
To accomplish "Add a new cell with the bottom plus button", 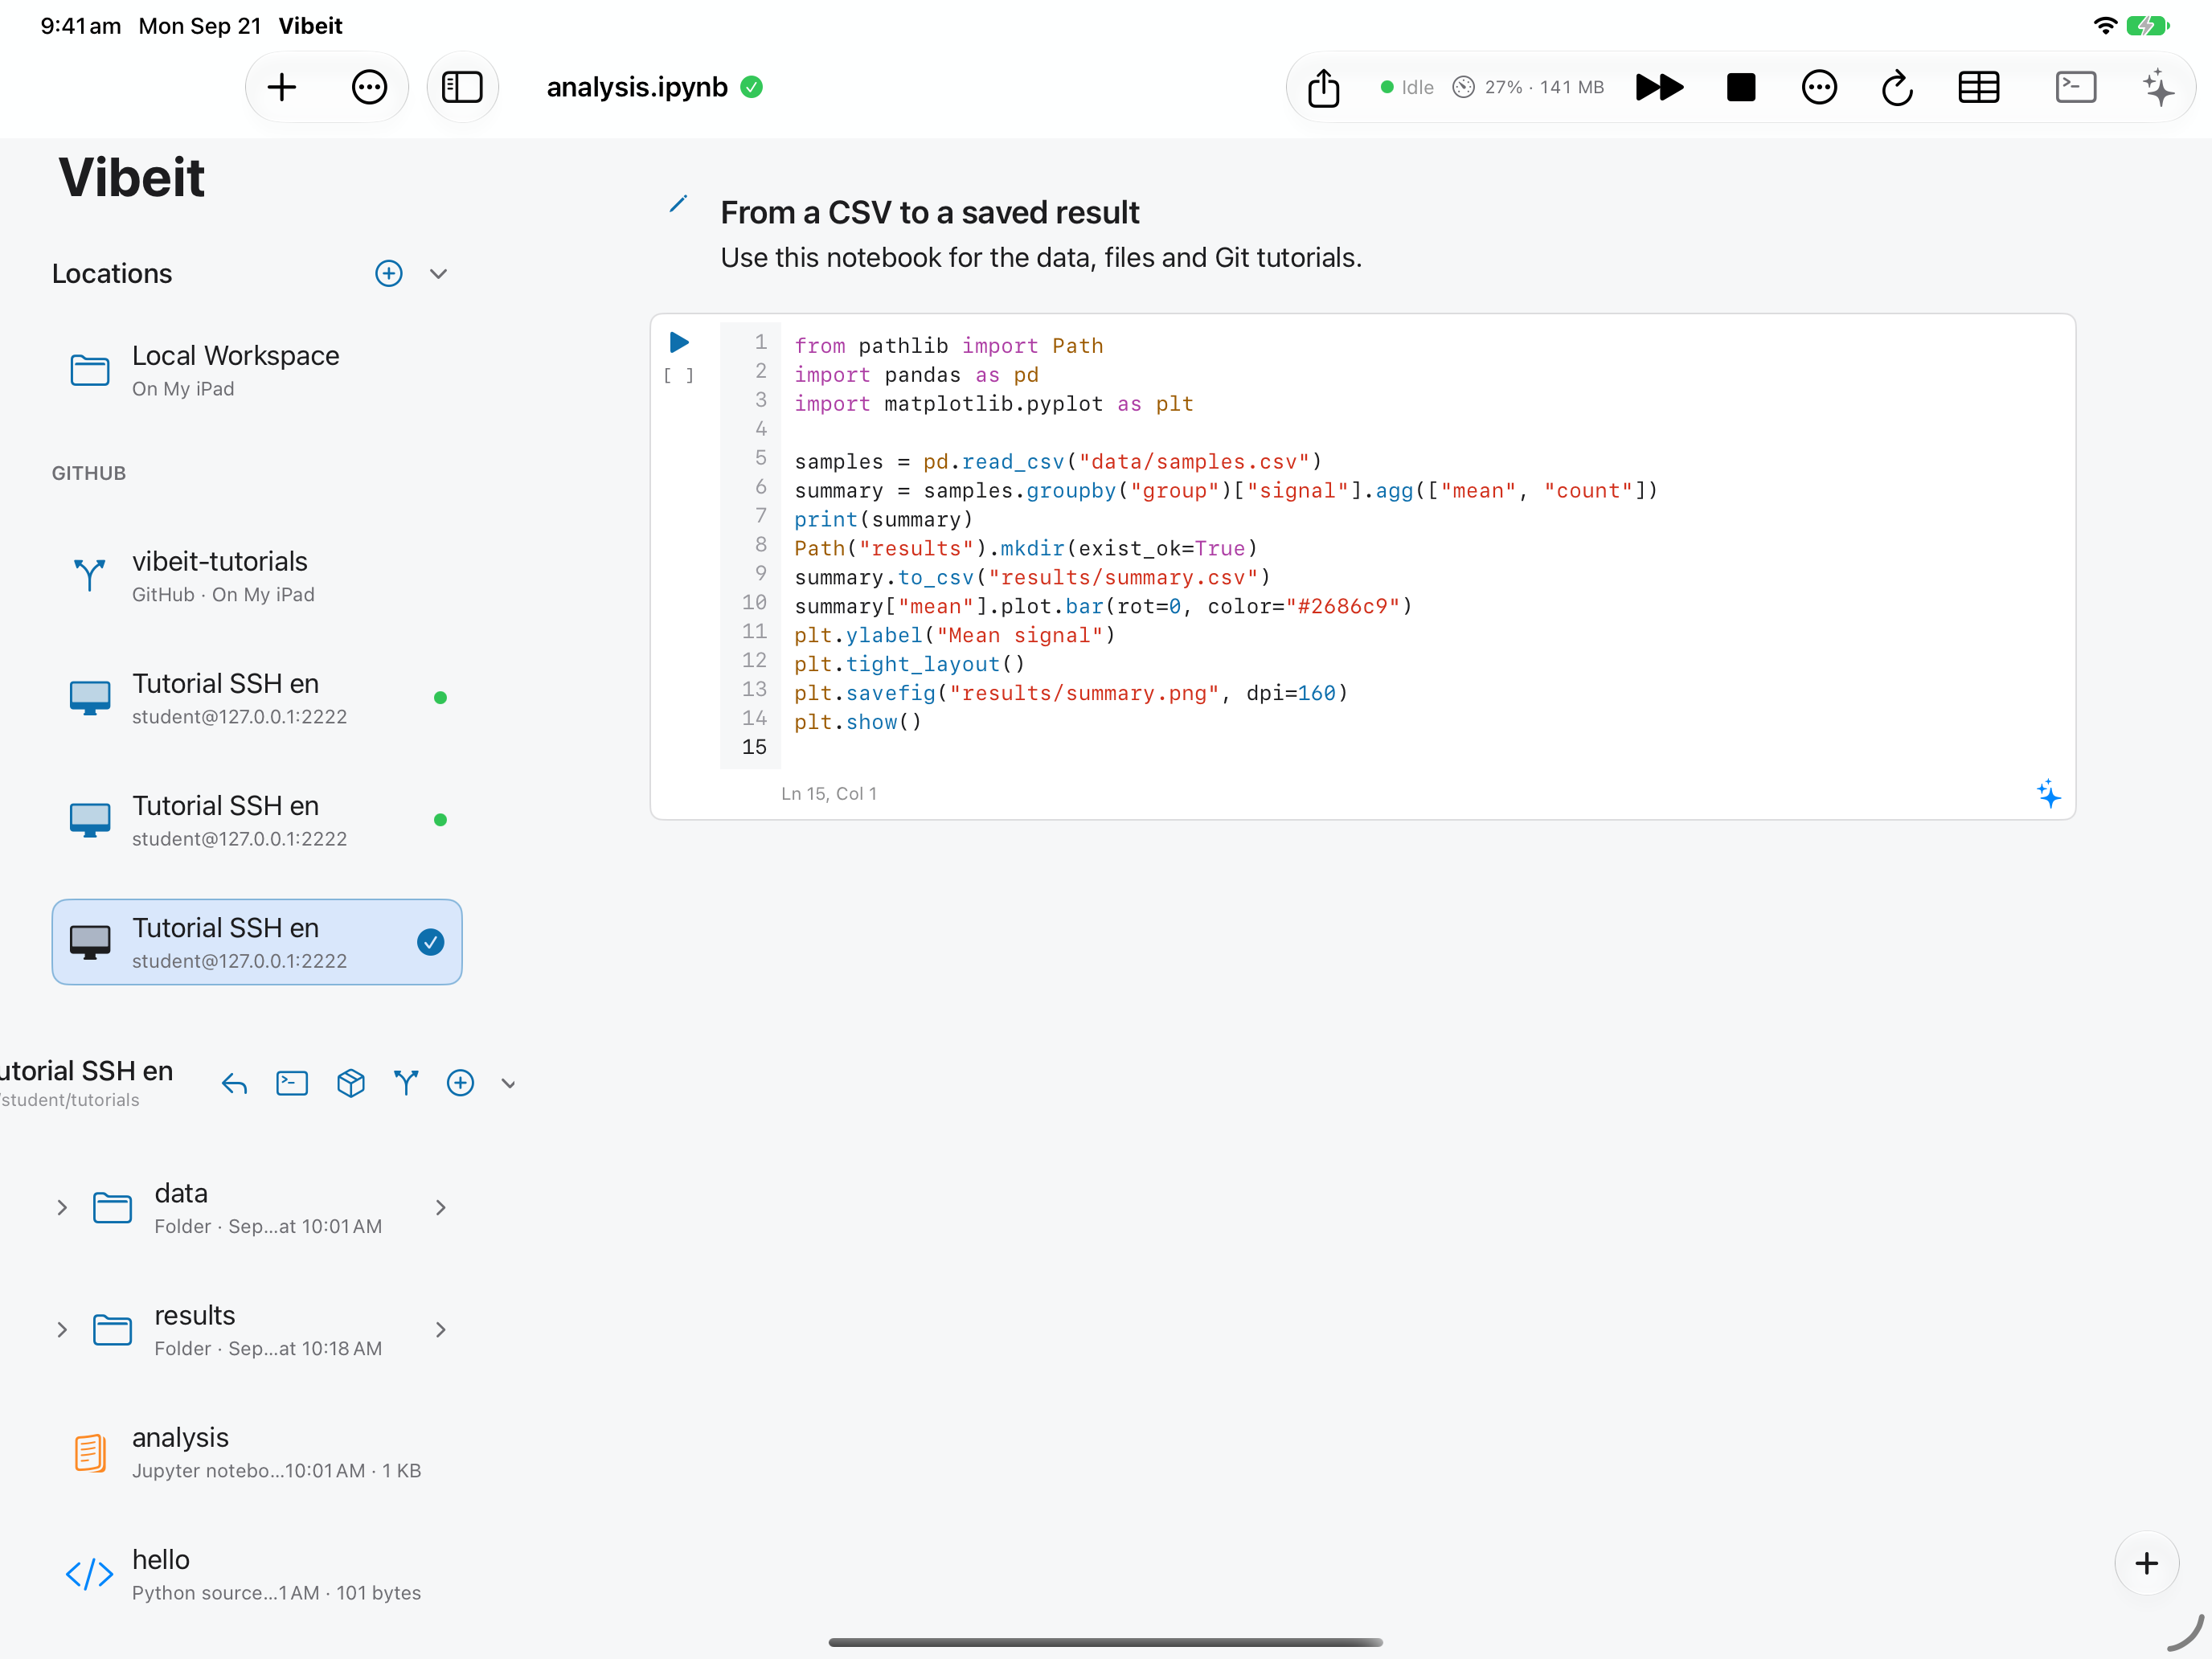I will coord(2146,1563).
